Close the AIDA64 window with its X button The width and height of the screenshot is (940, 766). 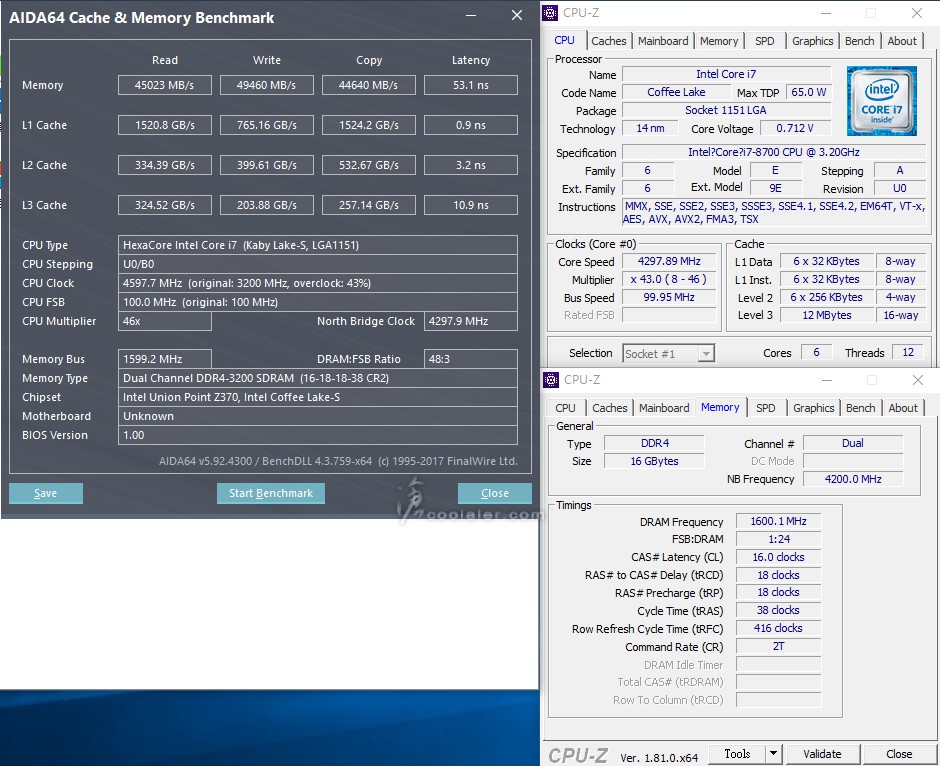[517, 16]
